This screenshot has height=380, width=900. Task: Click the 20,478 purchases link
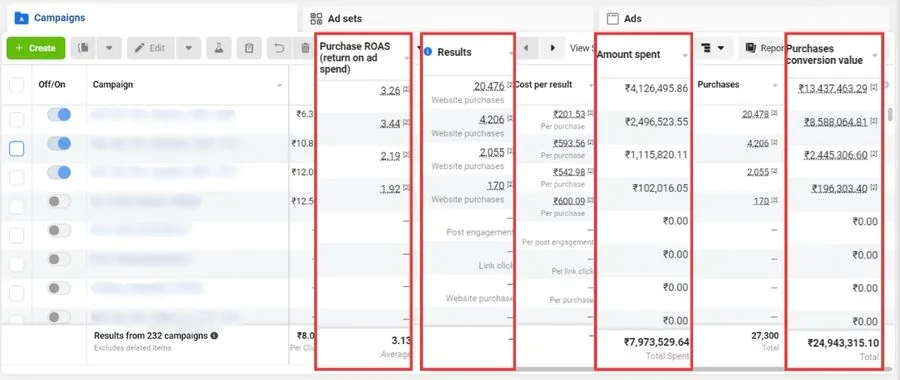tap(755, 114)
